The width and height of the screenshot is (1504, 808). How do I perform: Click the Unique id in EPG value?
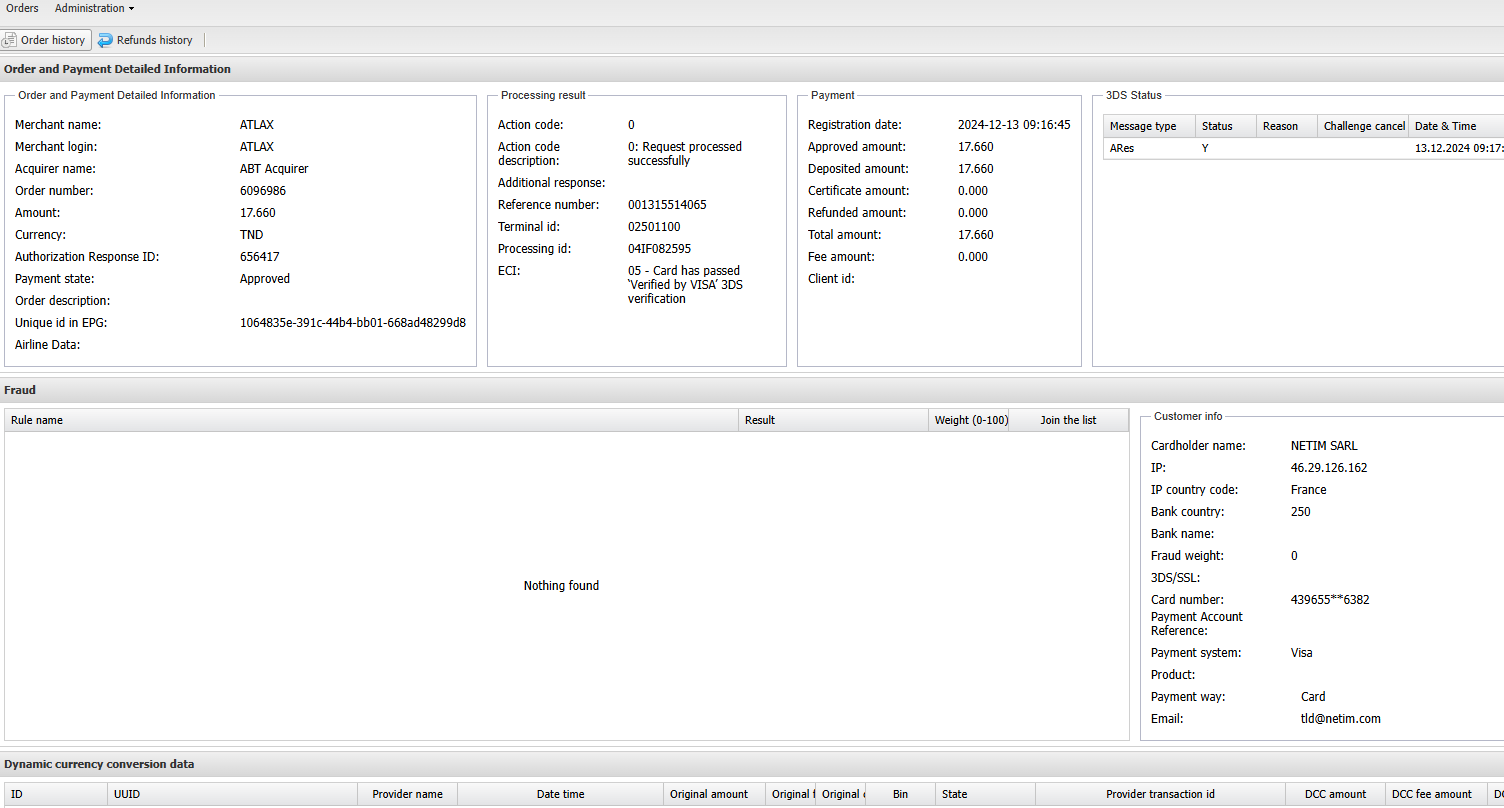point(352,323)
